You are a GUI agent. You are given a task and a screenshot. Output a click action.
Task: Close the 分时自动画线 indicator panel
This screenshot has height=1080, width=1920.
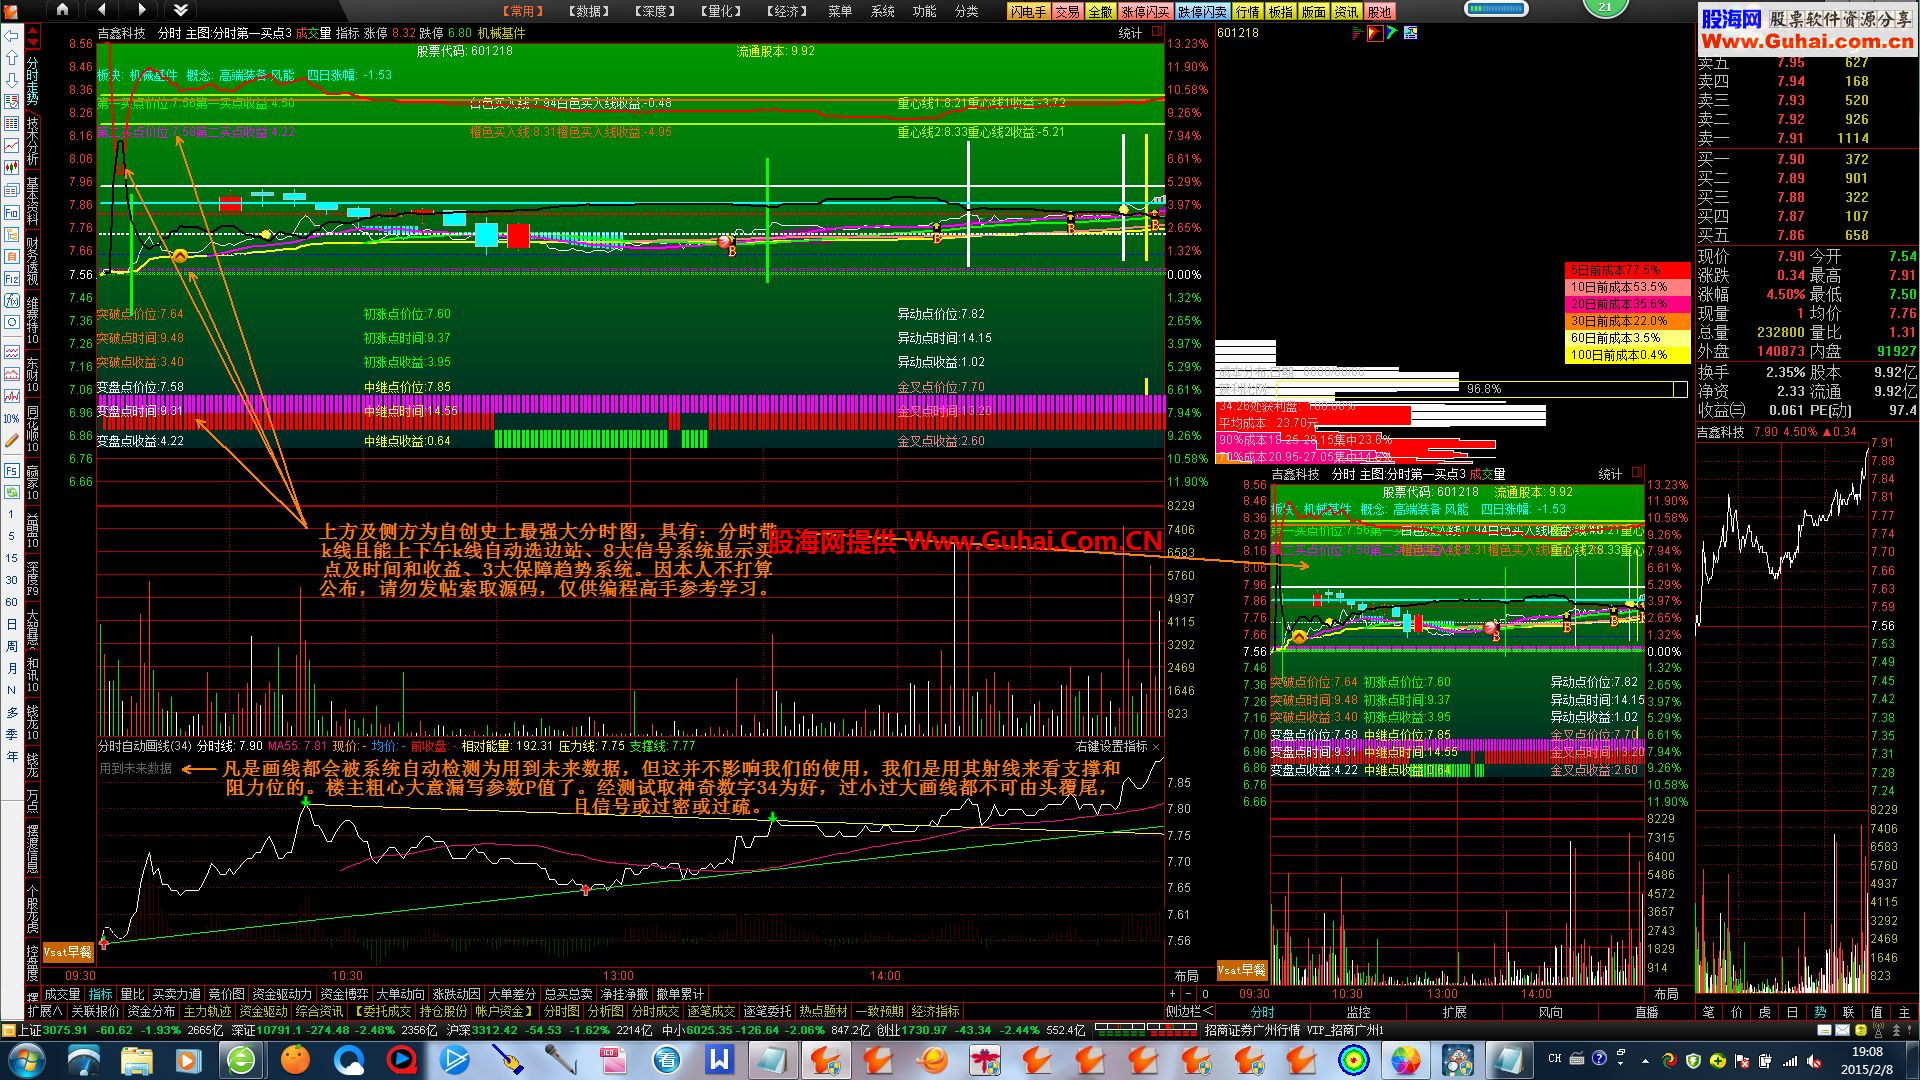point(1156,747)
